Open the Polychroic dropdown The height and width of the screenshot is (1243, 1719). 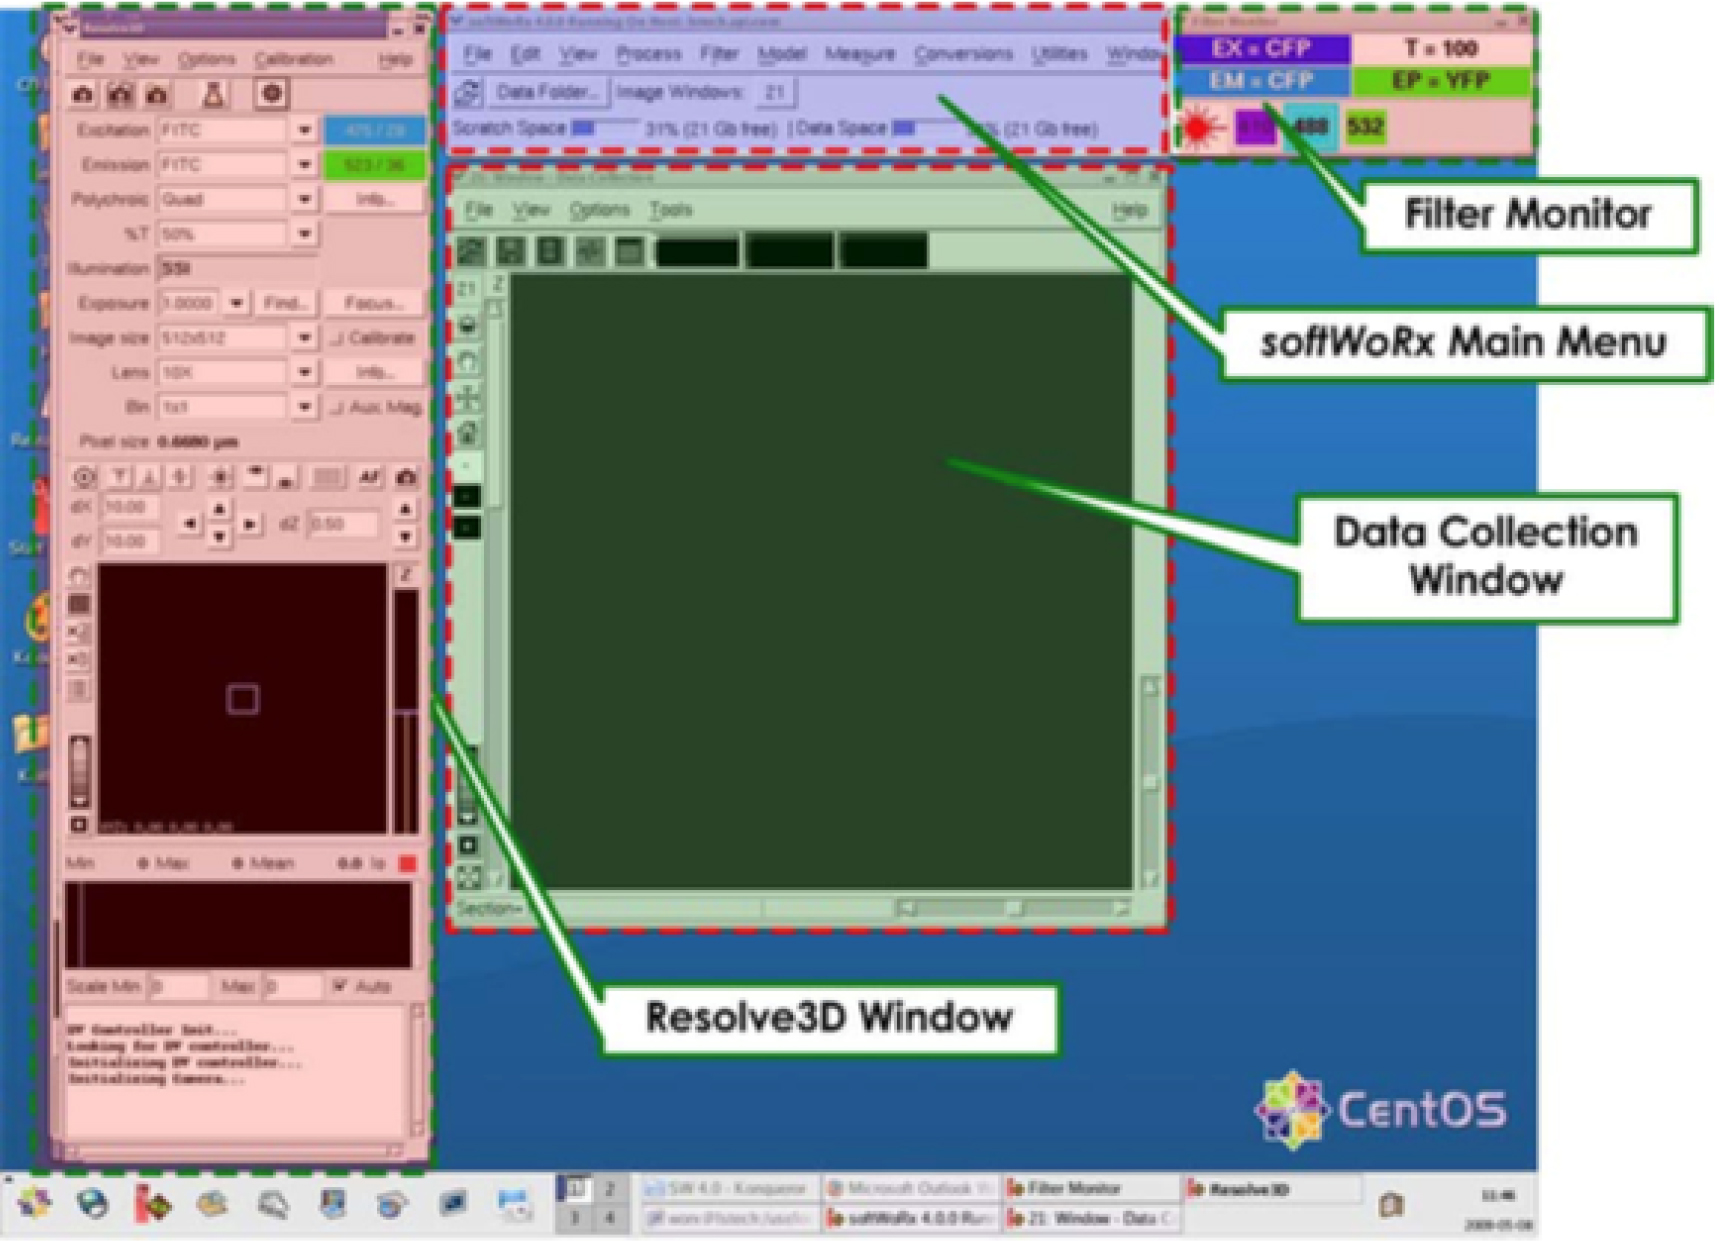[x=304, y=199]
